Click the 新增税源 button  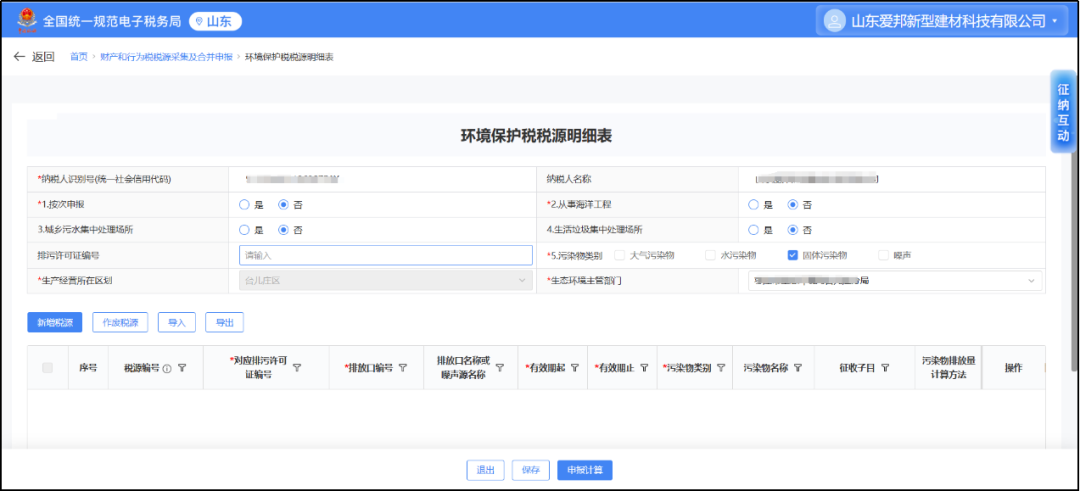[54, 322]
